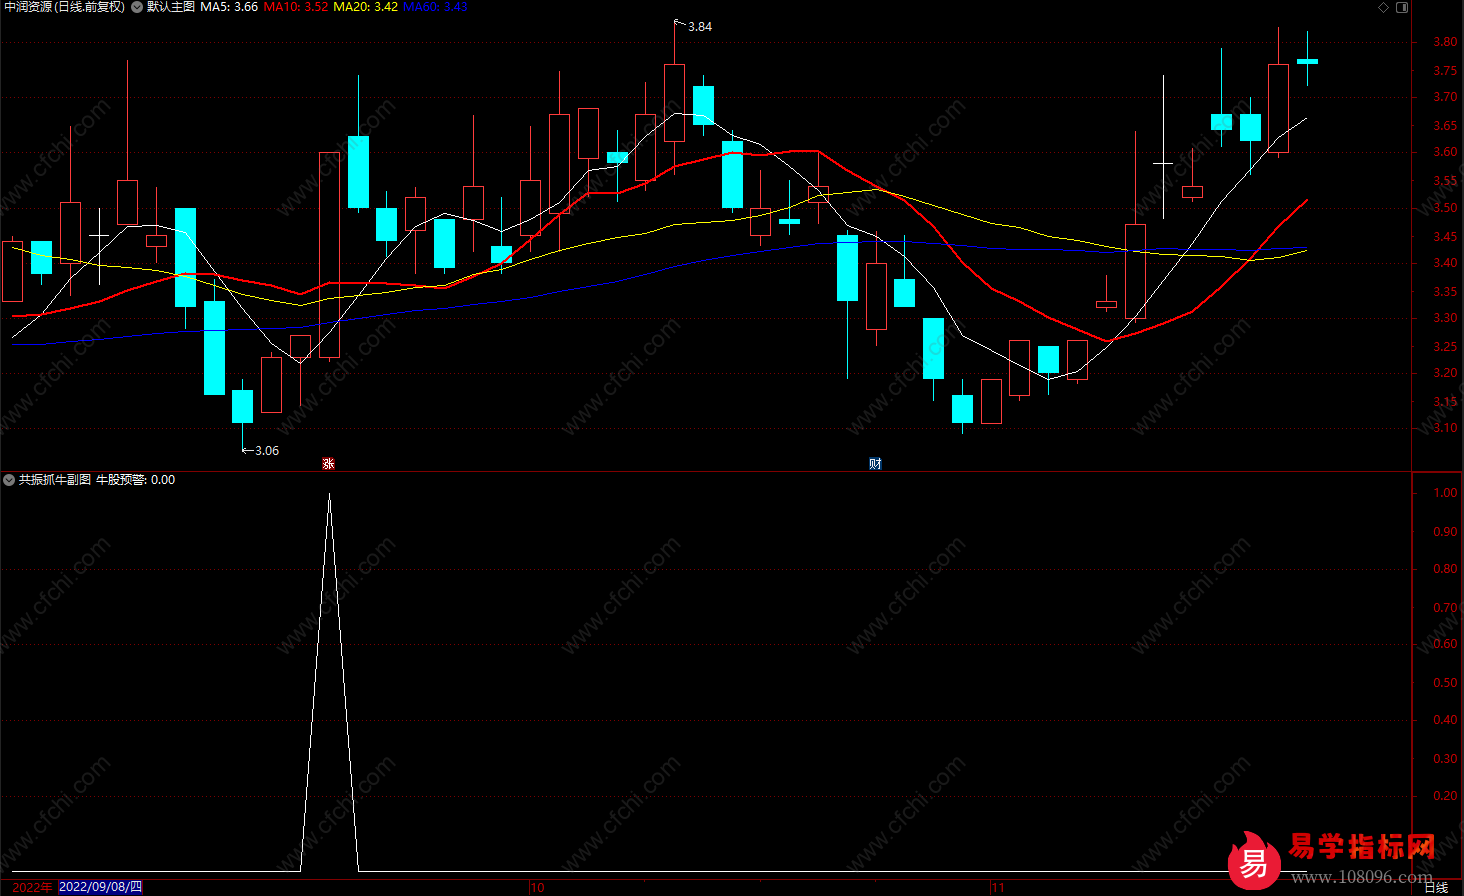Image resolution: width=1464 pixels, height=896 pixels.
Task: Click the diamond icon at top right
Action: point(1383,7)
